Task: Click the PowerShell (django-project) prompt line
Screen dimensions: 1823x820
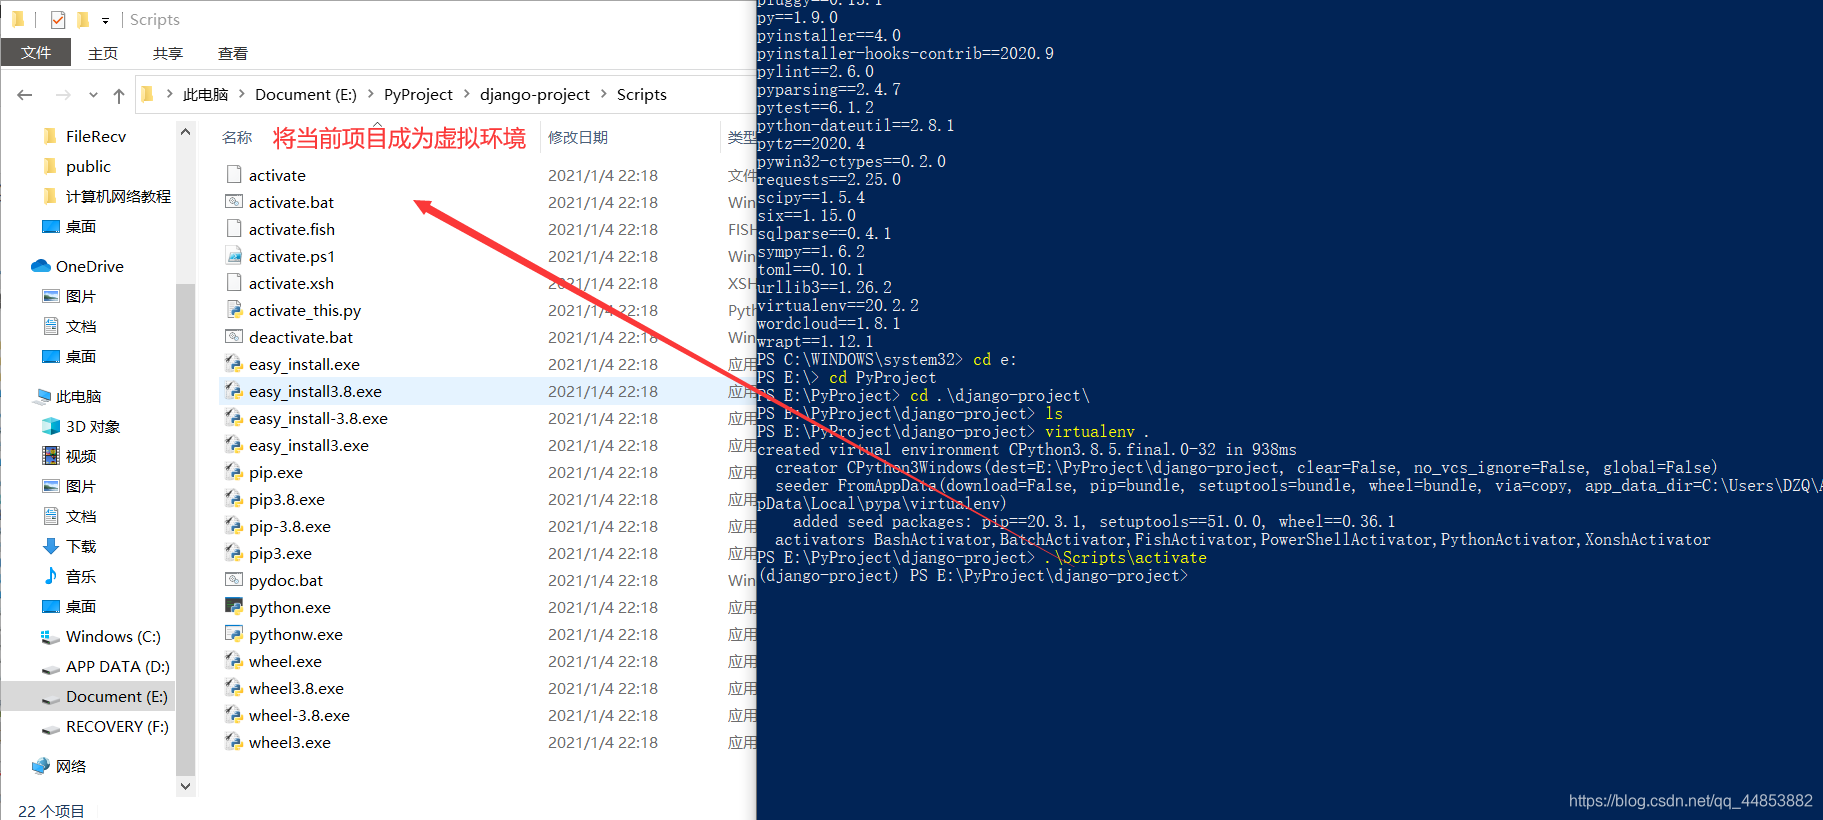Action: [x=973, y=576]
